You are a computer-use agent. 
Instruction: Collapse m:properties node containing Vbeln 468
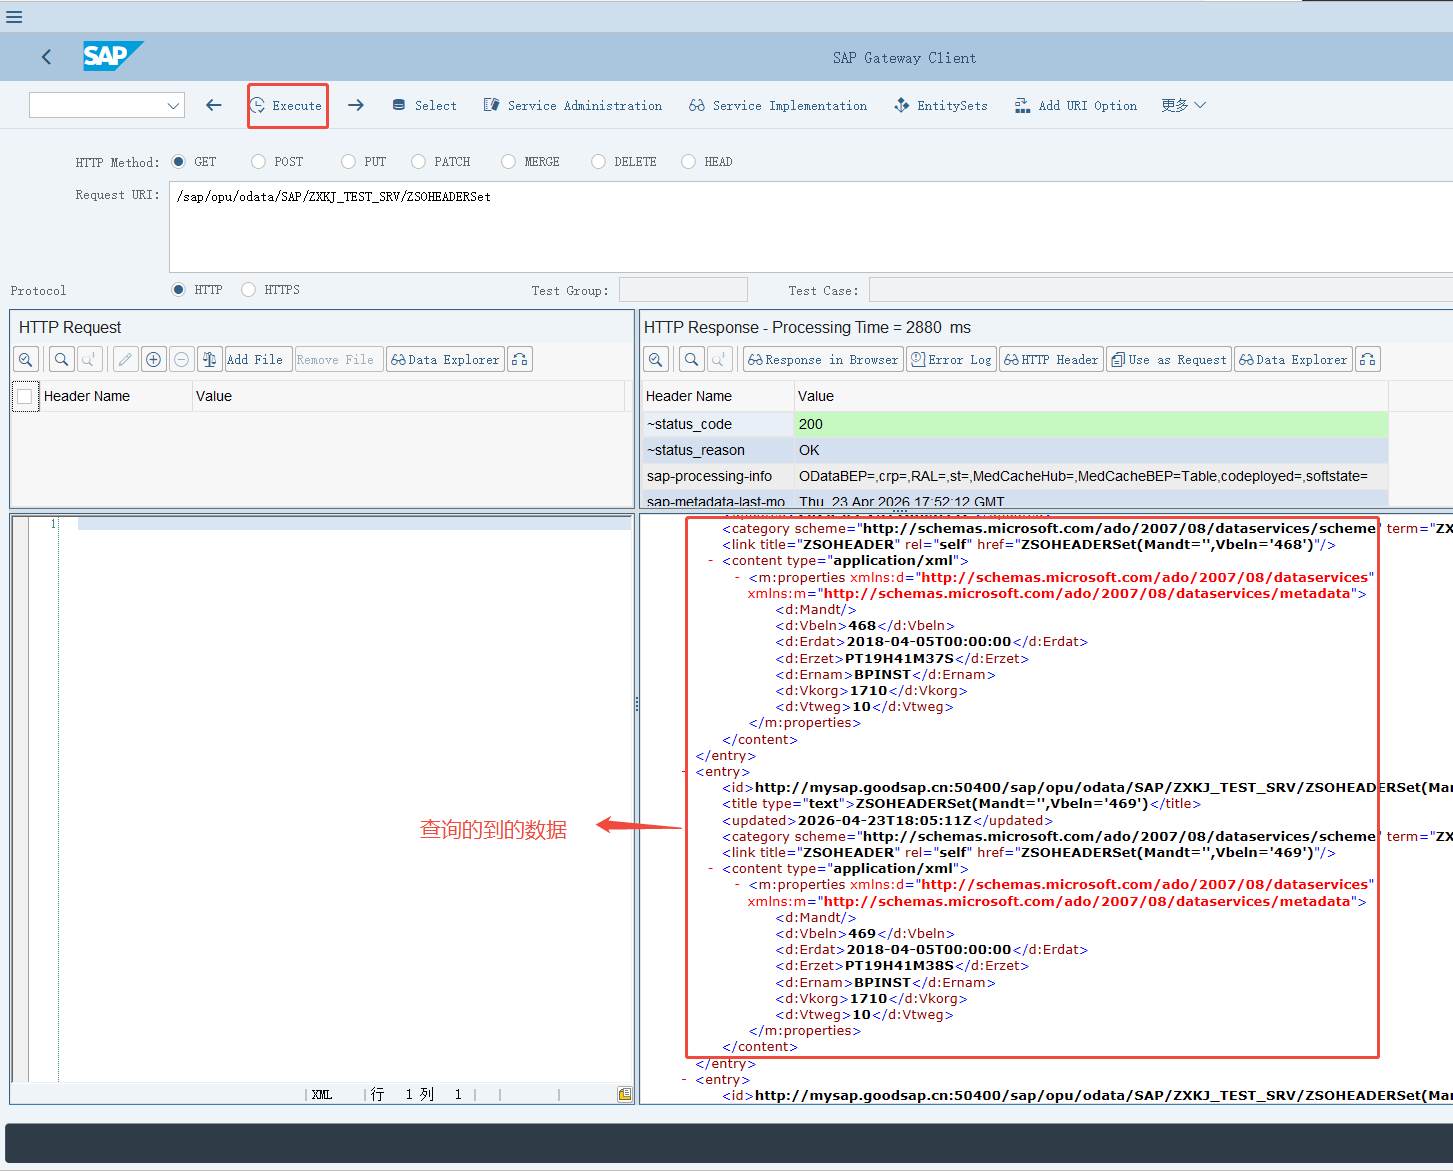738,577
